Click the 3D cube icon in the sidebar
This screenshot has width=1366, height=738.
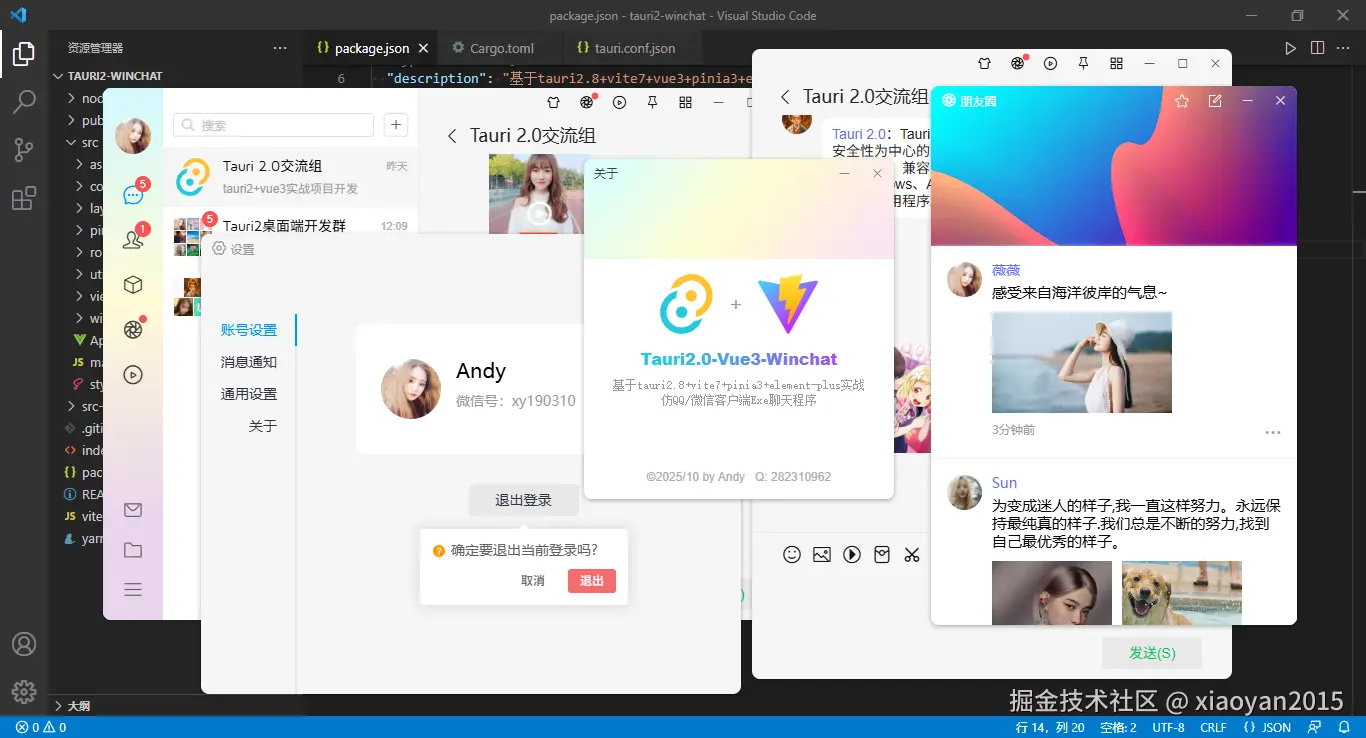133,284
